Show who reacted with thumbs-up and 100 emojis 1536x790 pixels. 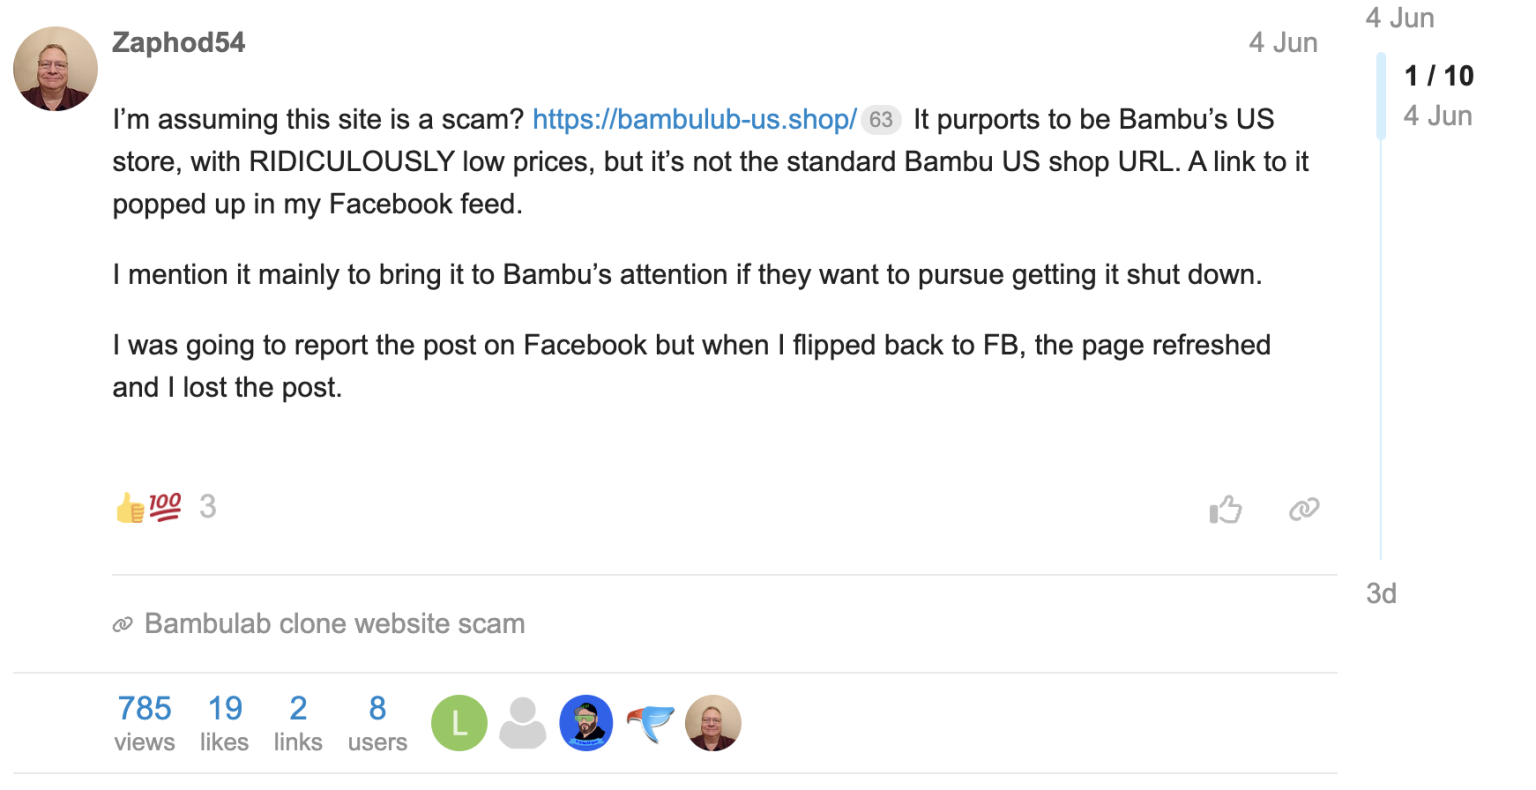[x=149, y=508]
